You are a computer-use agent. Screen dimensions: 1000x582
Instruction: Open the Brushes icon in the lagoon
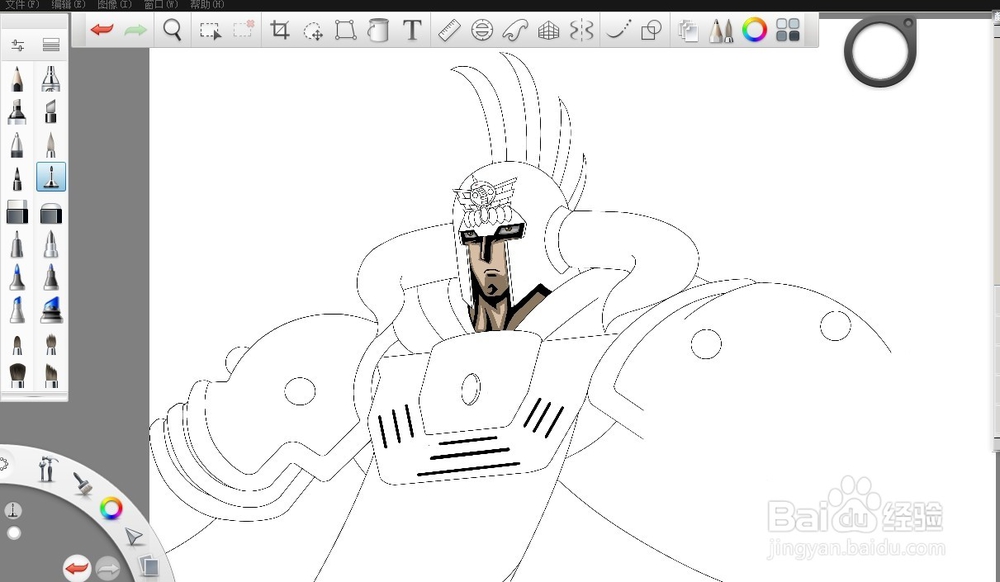pos(82,484)
